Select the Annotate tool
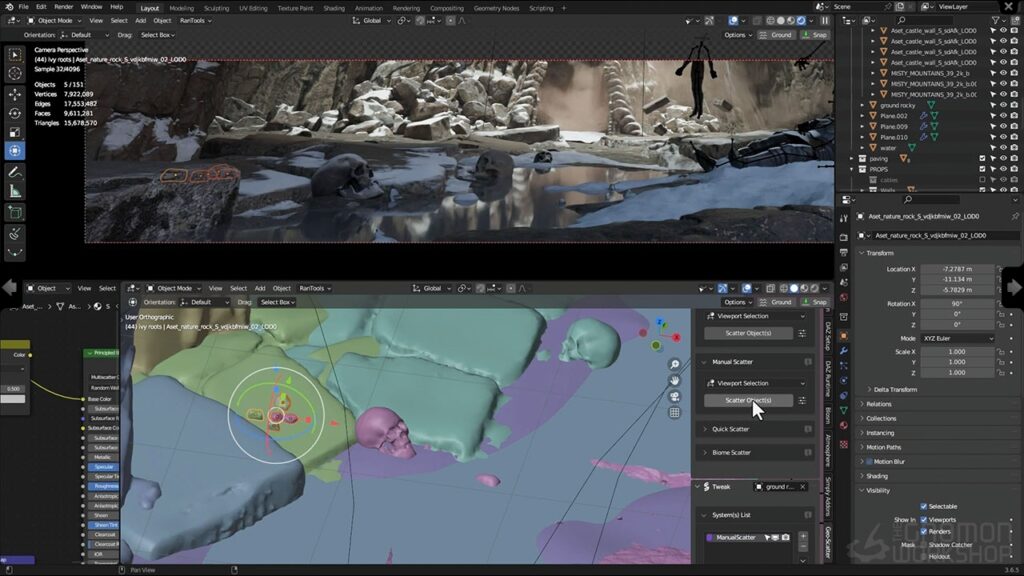Viewport: 1024px width, 576px height. pyautogui.click(x=15, y=172)
